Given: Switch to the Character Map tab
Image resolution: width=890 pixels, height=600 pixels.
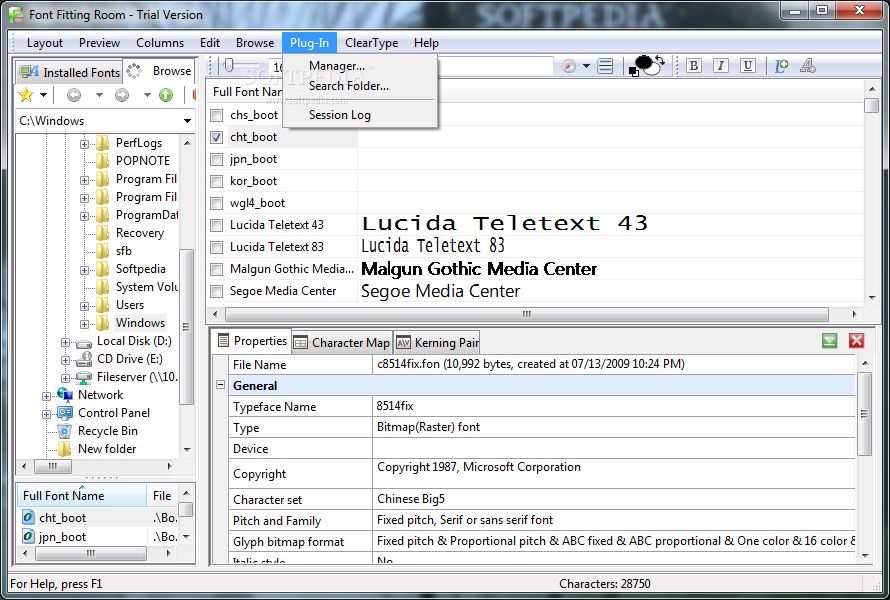Looking at the screenshot, I should 342,342.
